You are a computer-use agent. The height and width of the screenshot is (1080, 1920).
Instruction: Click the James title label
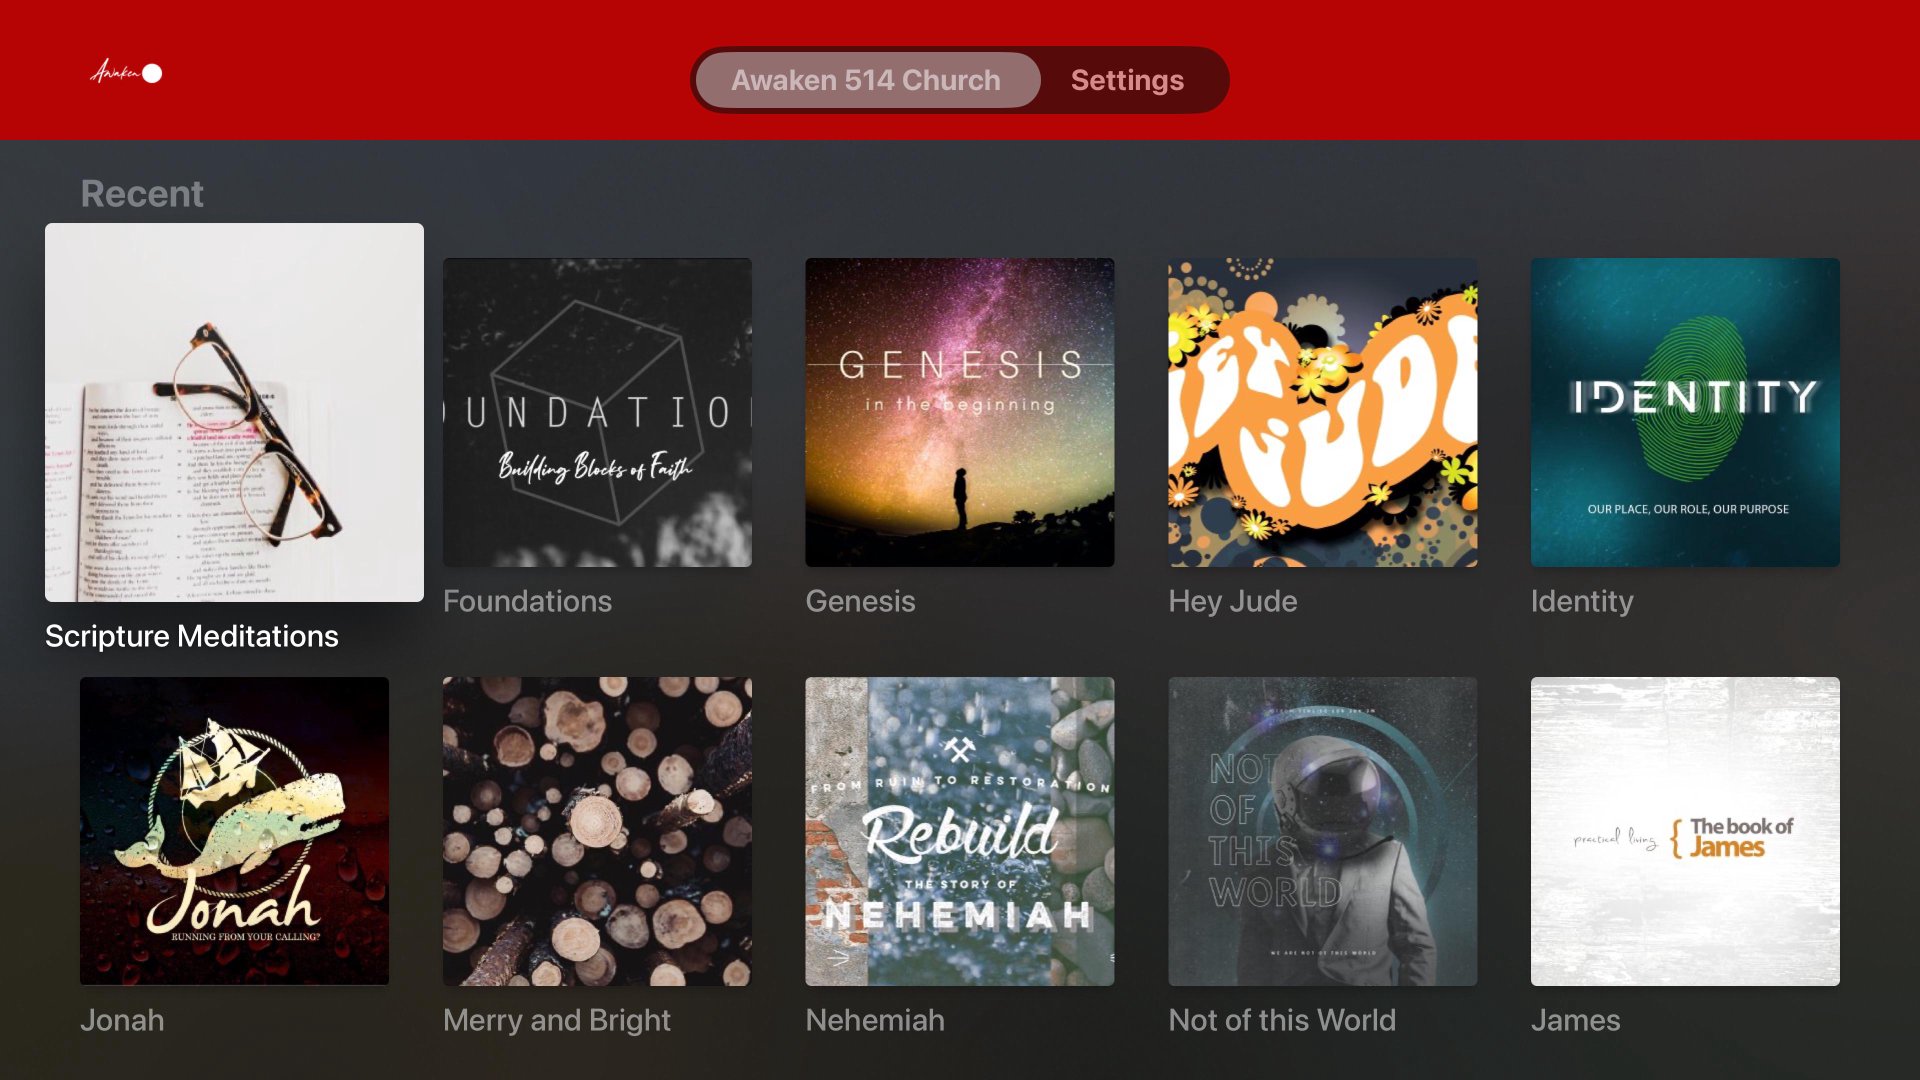[x=1575, y=1020]
